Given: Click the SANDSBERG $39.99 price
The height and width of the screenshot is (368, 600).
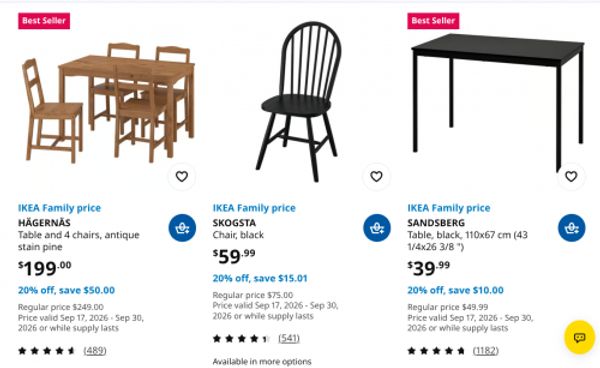Looking at the screenshot, I should point(429,268).
